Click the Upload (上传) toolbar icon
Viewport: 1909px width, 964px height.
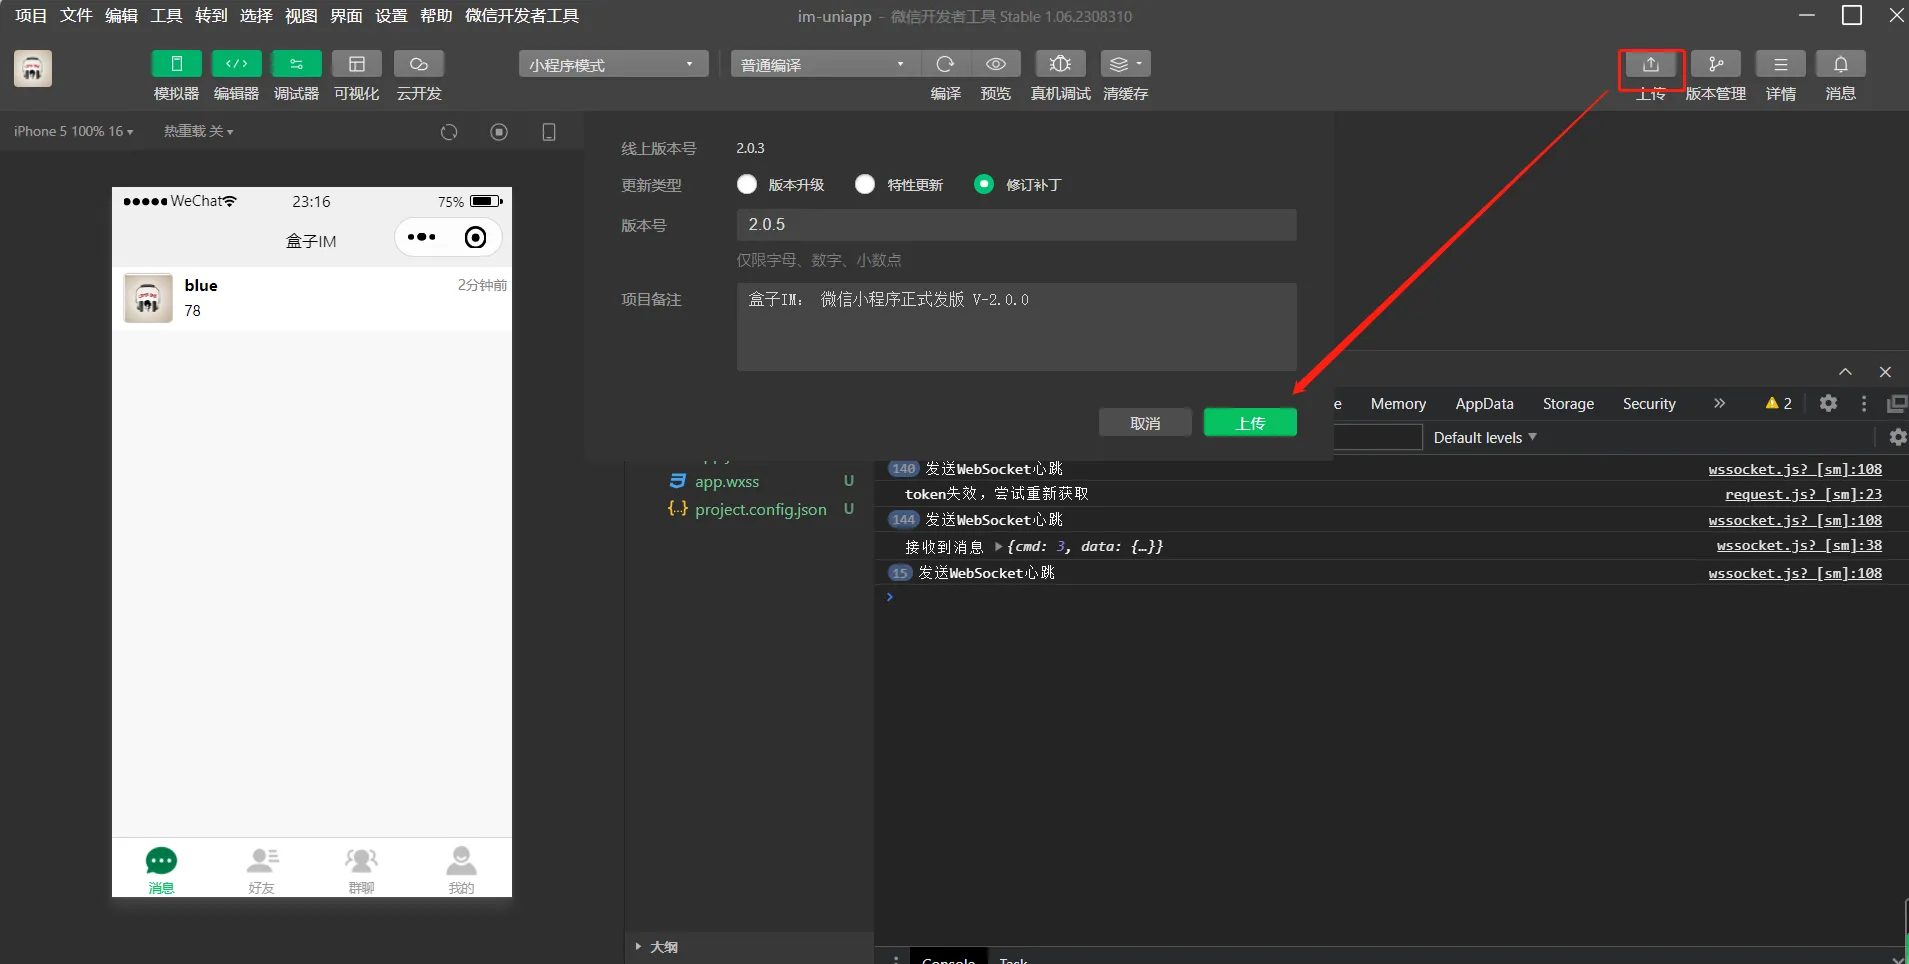1650,65
